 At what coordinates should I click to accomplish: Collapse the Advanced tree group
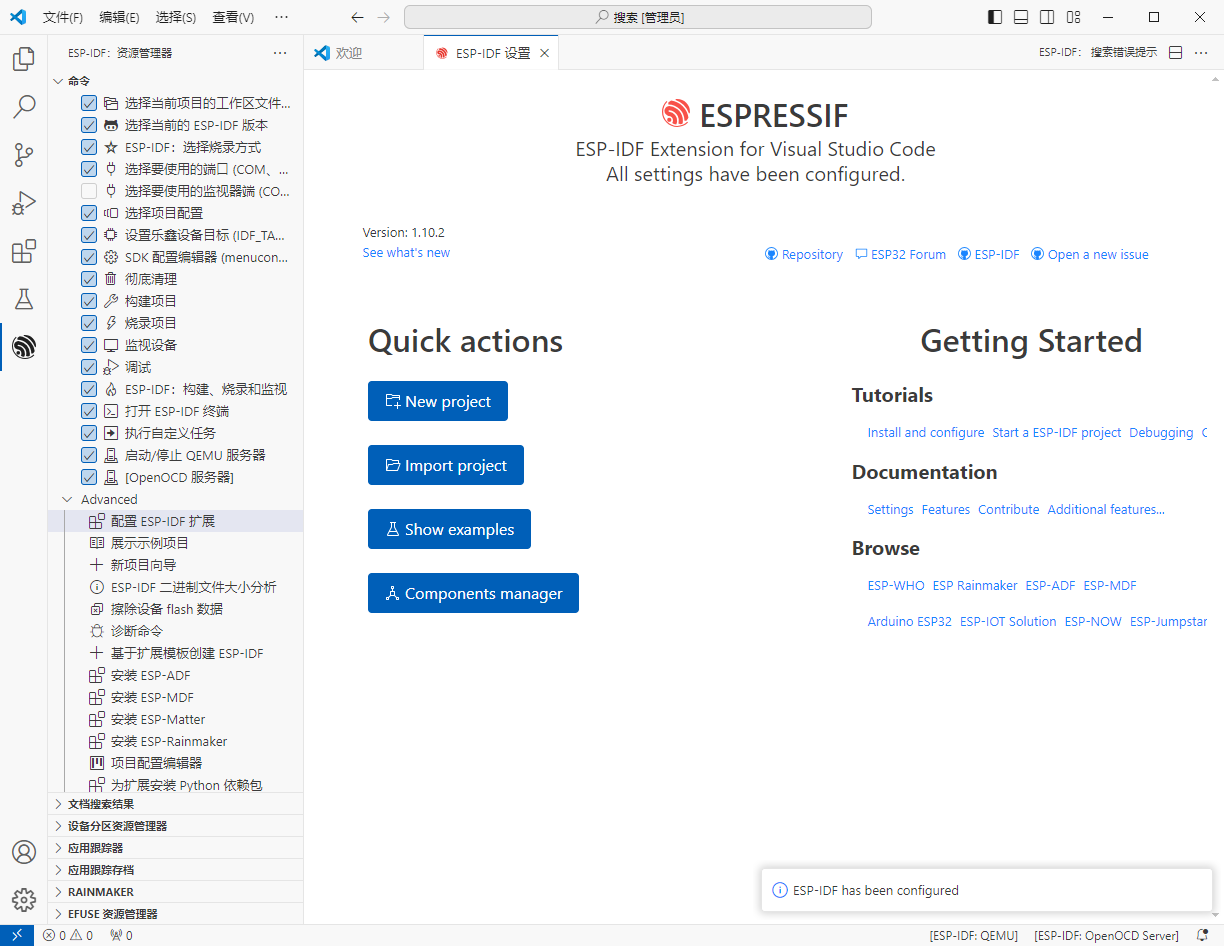tap(67, 499)
